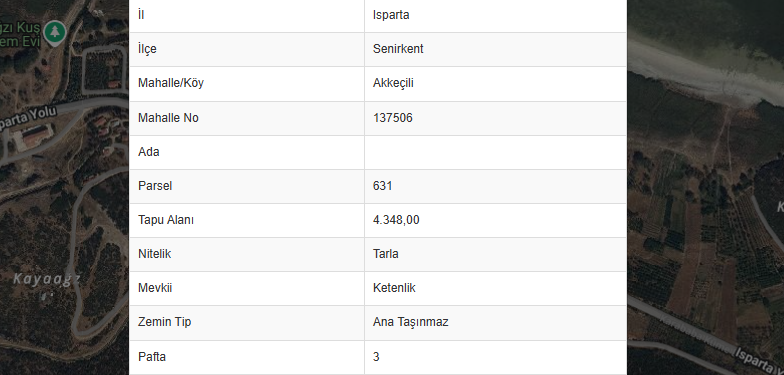784x375 pixels.
Task: Click the empty Ada value cell
Action: (496, 152)
